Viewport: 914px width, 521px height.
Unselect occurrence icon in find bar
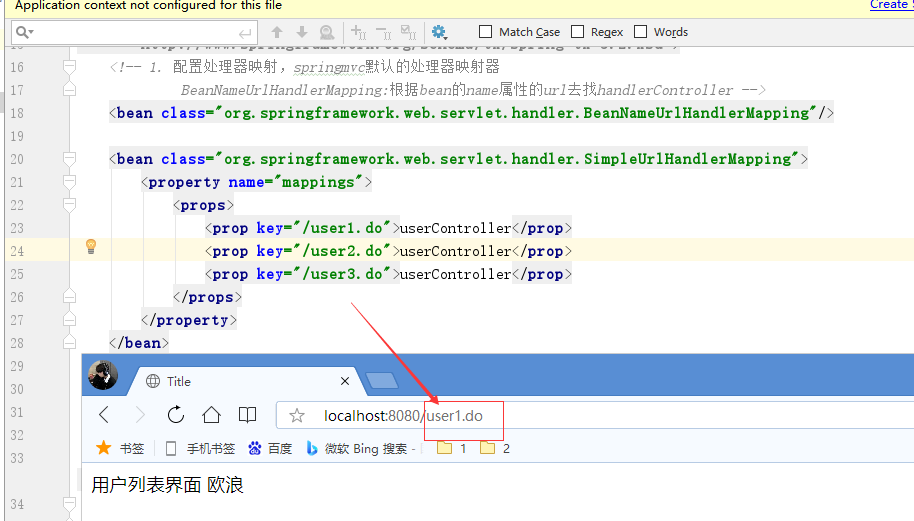coord(384,32)
